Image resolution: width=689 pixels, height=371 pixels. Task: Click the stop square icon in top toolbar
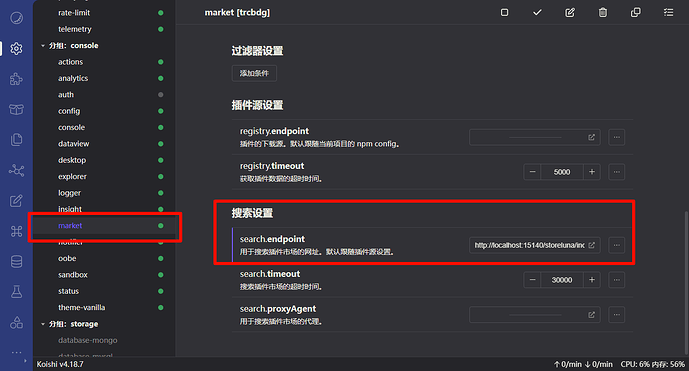[x=504, y=12]
